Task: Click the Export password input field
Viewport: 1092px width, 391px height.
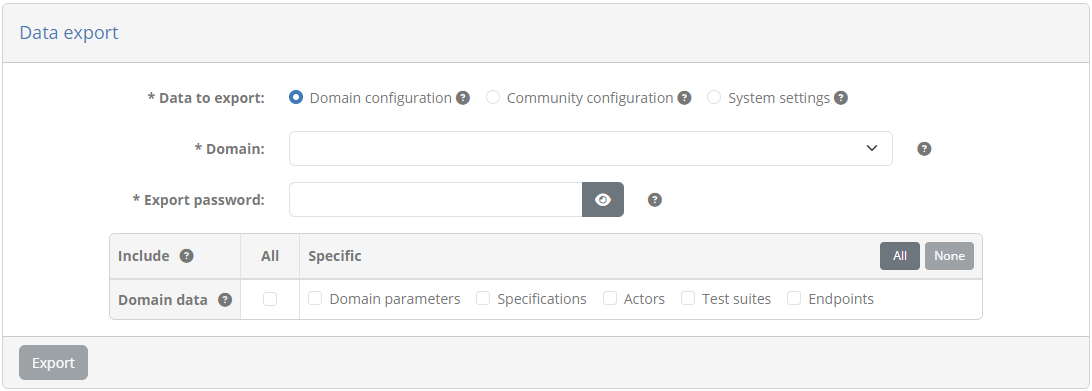Action: (x=436, y=200)
